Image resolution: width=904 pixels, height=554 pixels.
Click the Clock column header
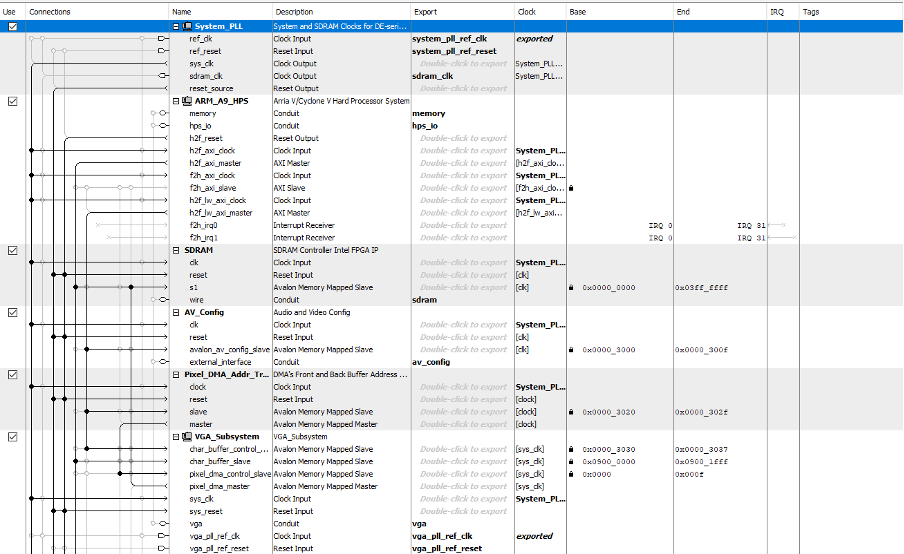coord(540,12)
